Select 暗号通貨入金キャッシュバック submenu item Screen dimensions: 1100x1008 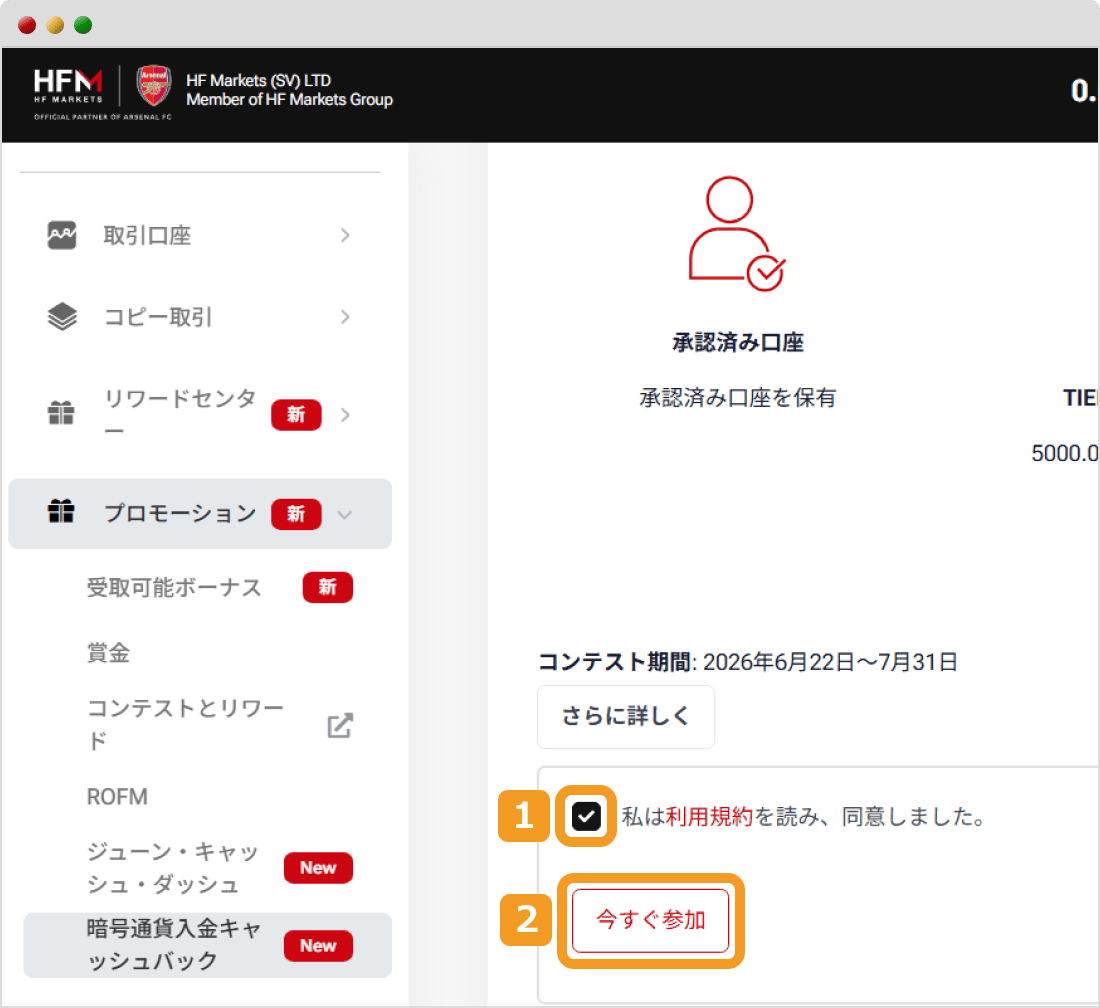click(x=208, y=945)
